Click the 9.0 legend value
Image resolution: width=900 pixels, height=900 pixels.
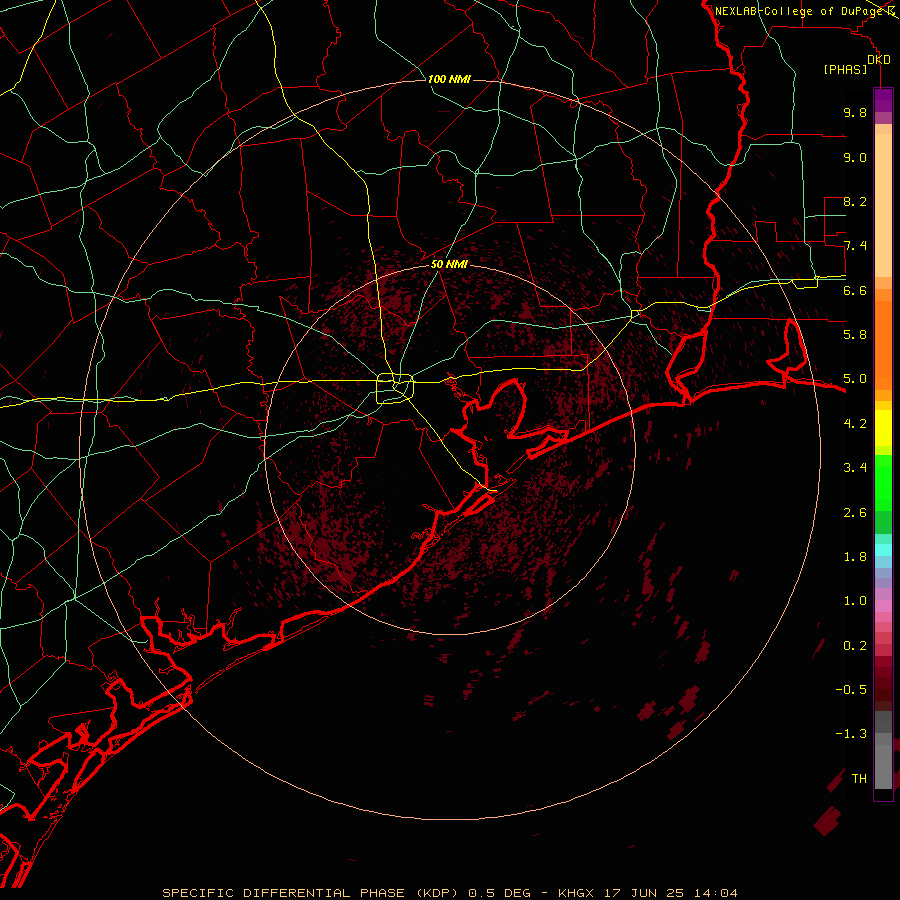(855, 157)
